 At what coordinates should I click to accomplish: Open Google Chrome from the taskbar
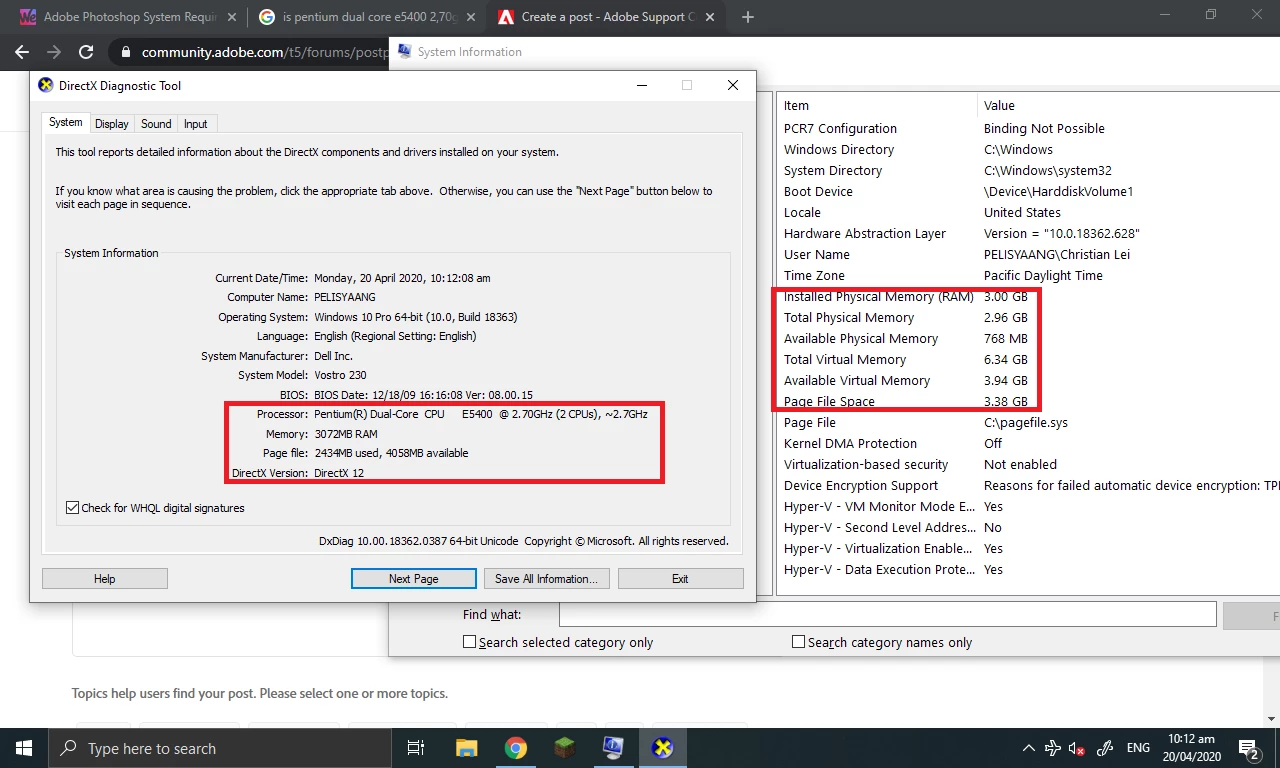(515, 748)
